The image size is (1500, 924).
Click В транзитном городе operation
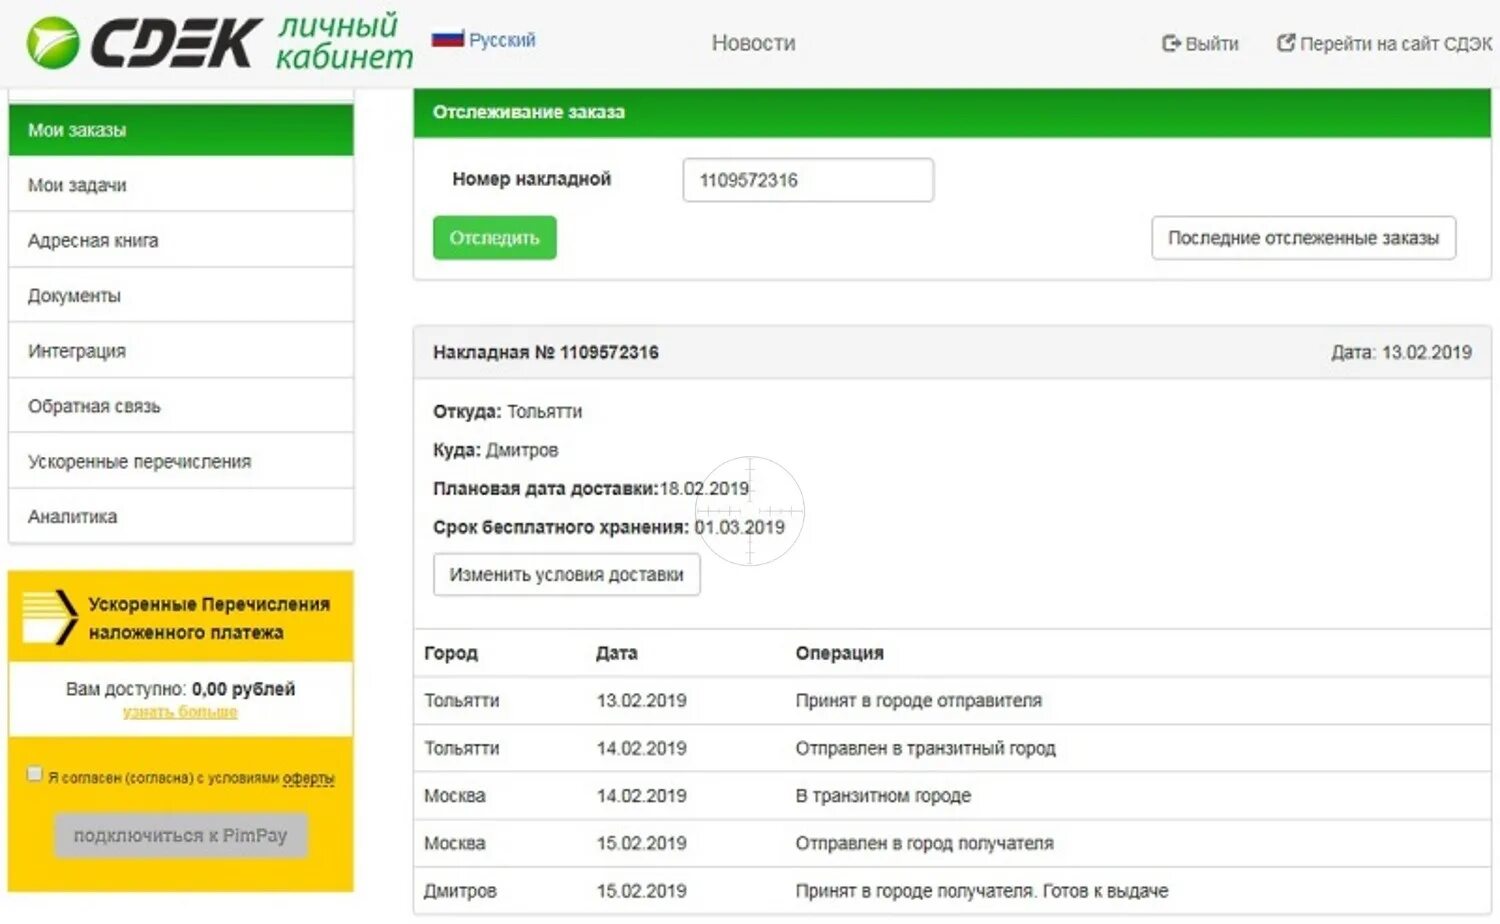[883, 796]
